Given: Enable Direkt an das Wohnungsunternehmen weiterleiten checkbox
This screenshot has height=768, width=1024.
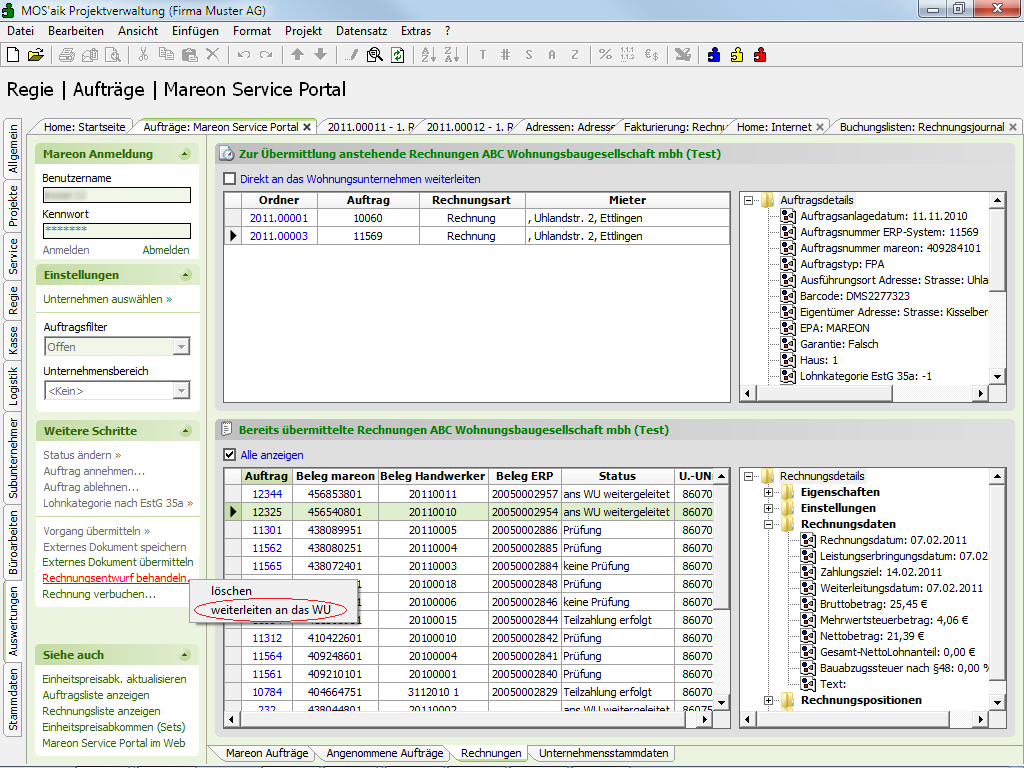Looking at the screenshot, I should [229, 179].
